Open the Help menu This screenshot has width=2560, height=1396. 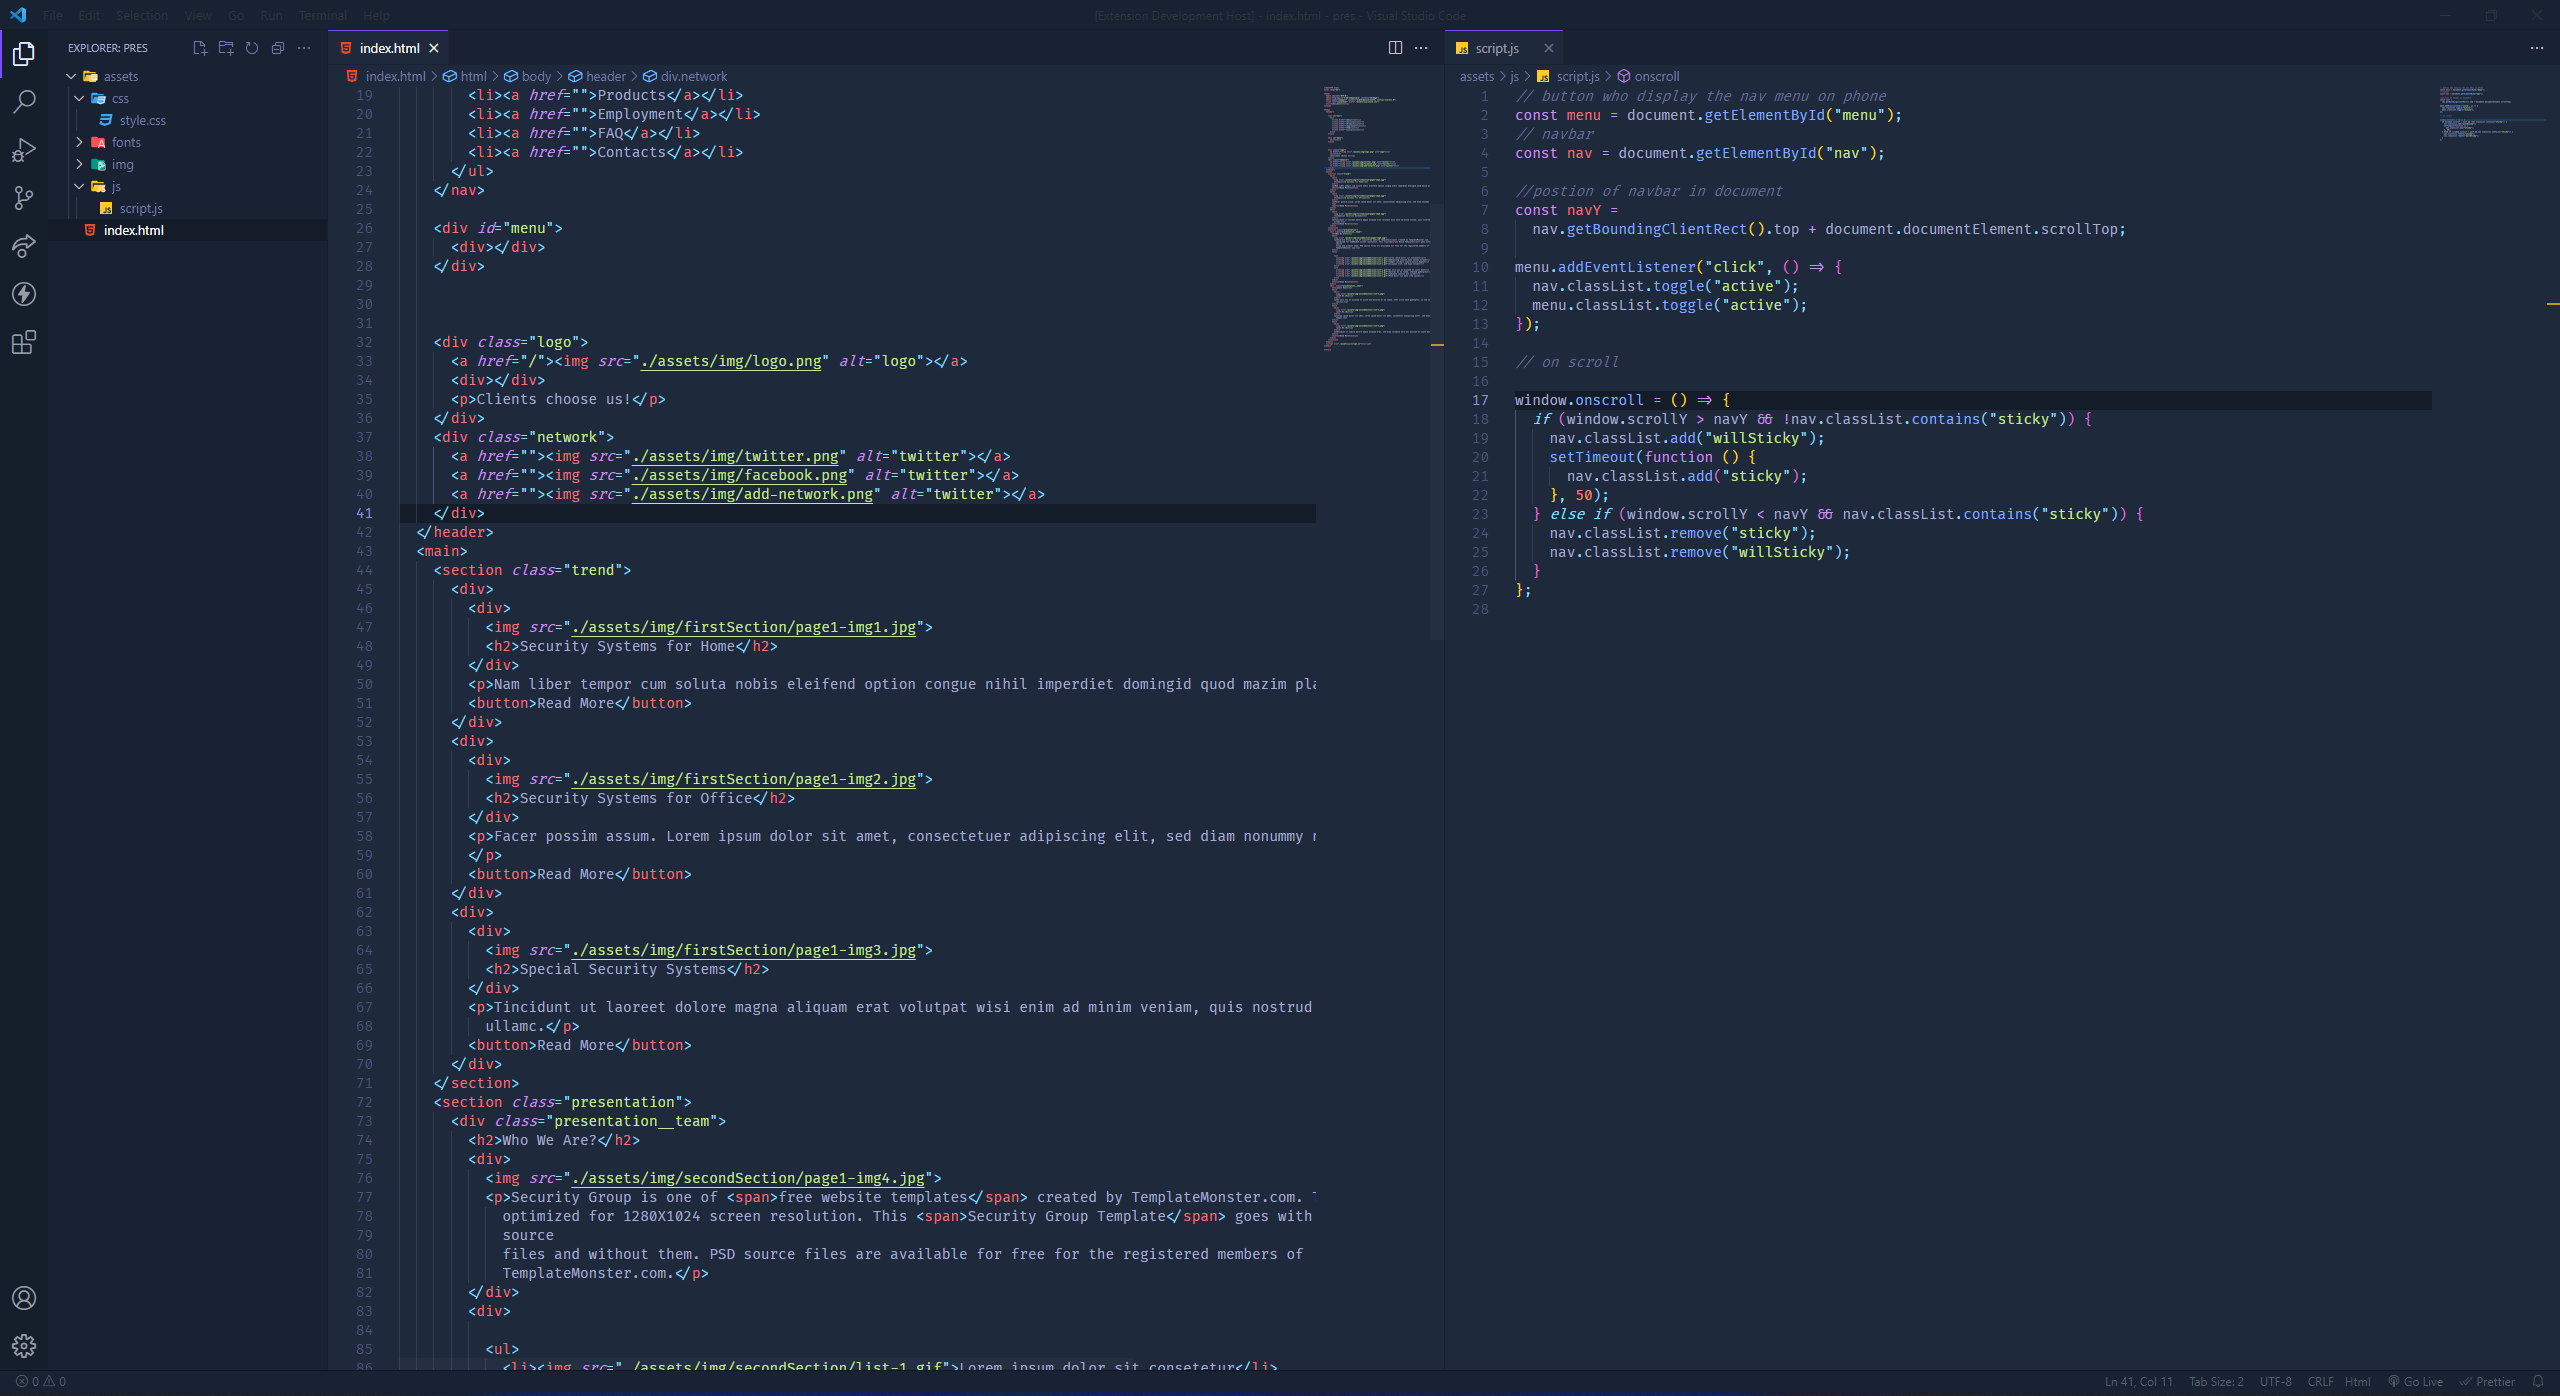coord(377,15)
